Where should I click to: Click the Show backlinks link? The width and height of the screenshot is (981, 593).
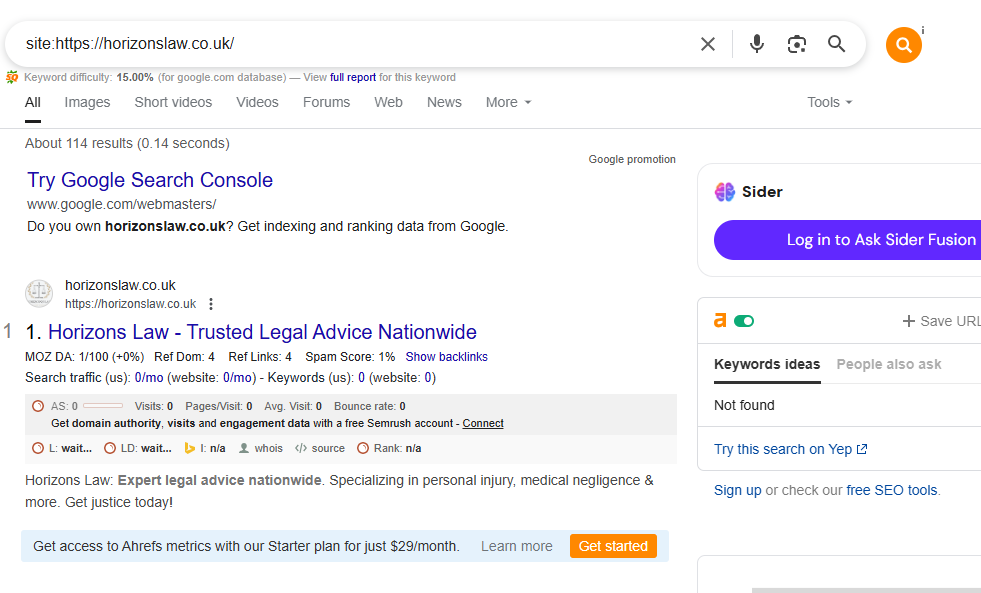click(x=447, y=357)
